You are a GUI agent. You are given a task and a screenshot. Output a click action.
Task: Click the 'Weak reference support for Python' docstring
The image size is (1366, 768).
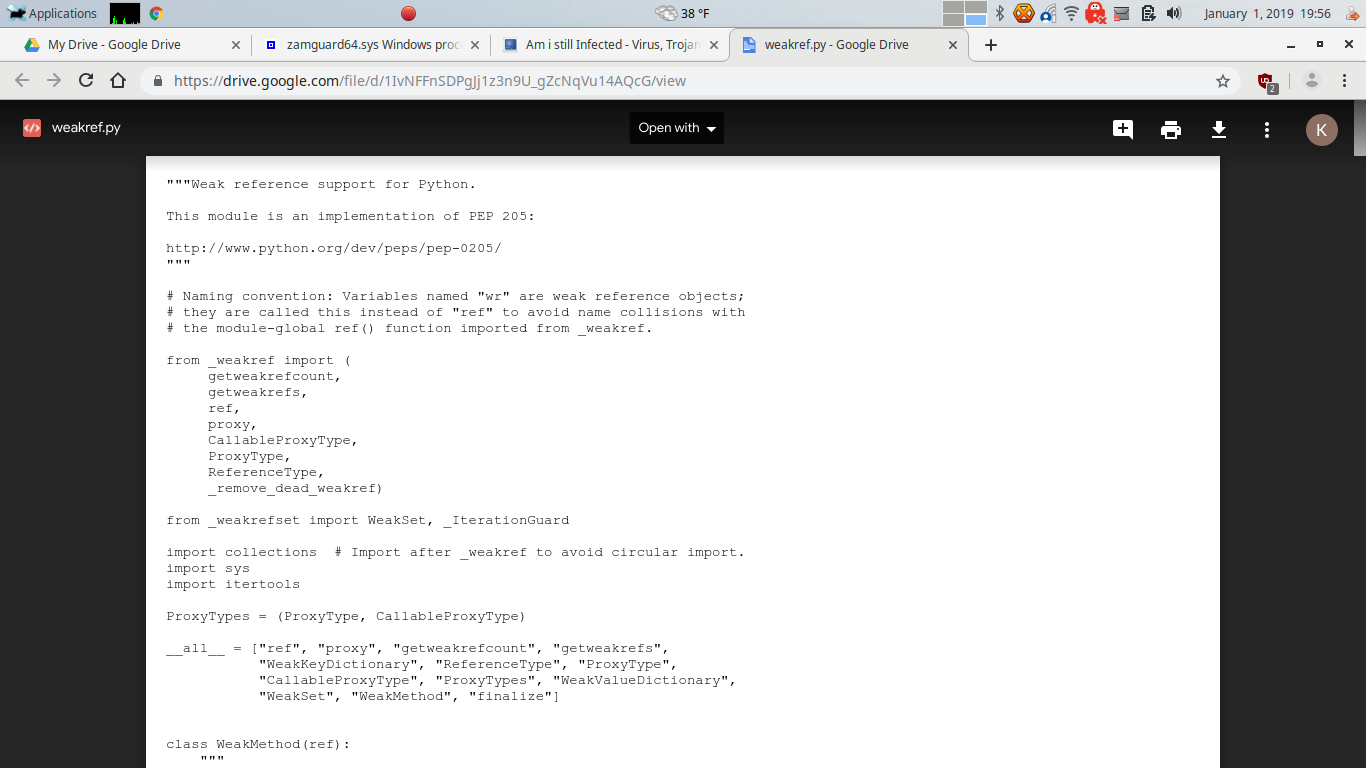[x=321, y=184]
